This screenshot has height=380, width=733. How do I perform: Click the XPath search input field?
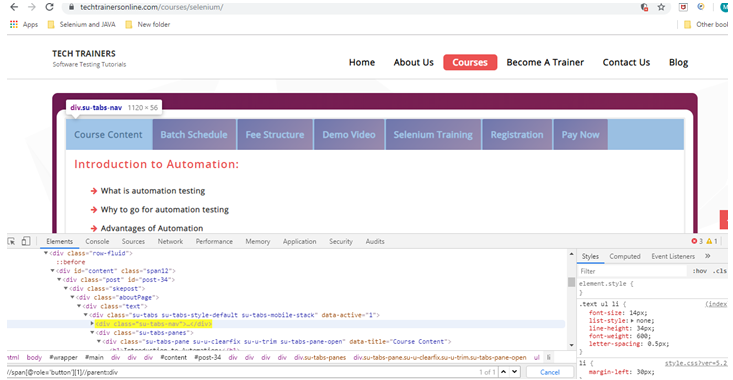point(241,372)
